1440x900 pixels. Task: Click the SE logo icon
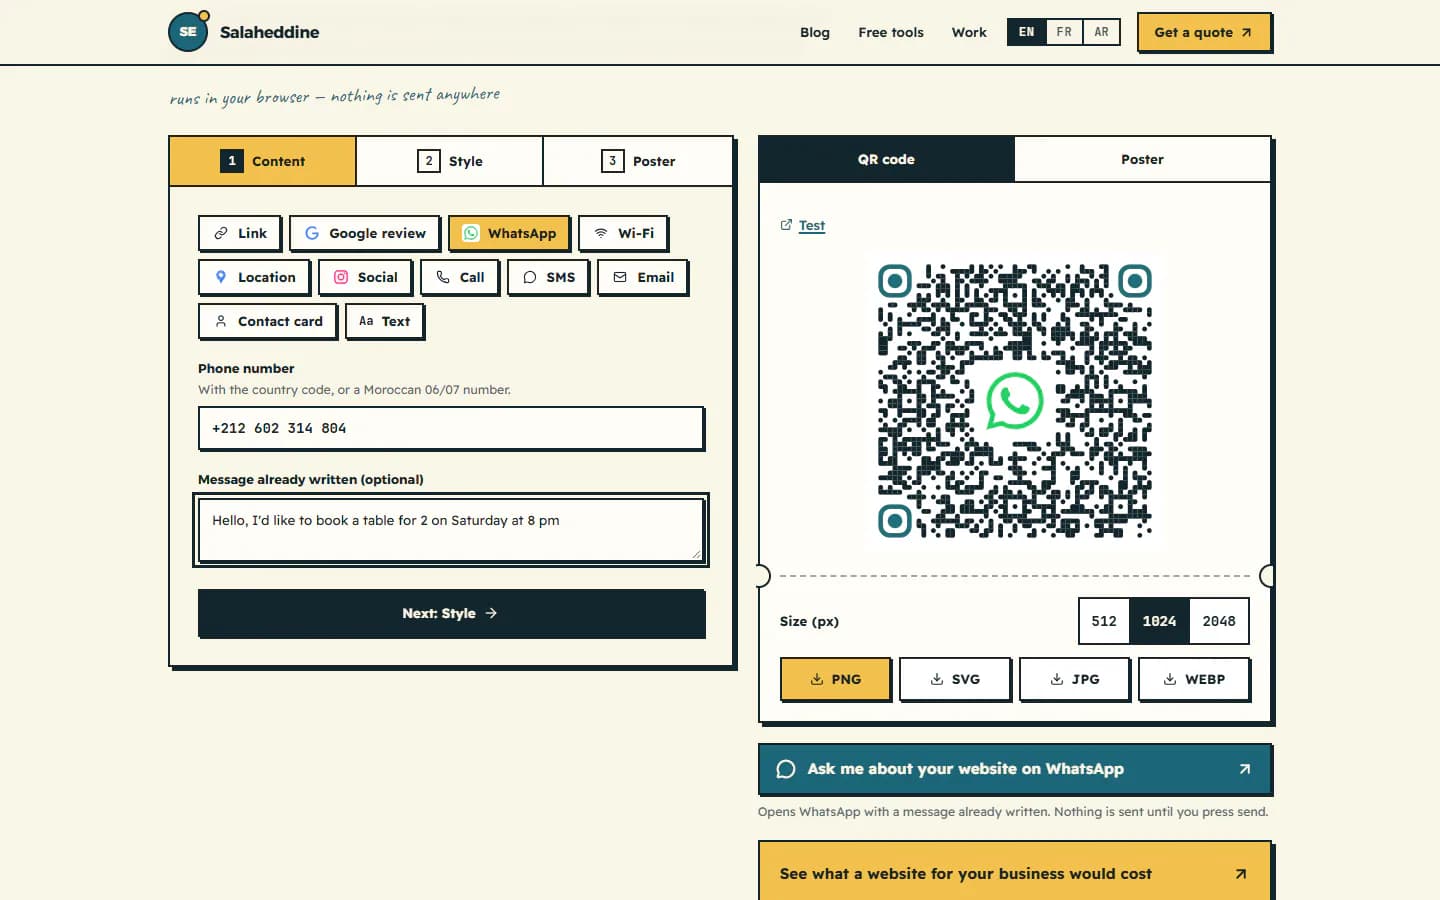tap(188, 31)
